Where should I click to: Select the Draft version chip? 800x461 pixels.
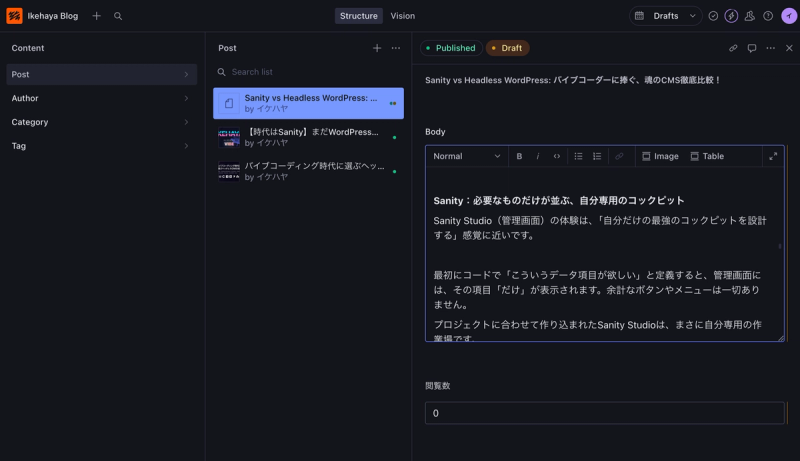tap(508, 48)
